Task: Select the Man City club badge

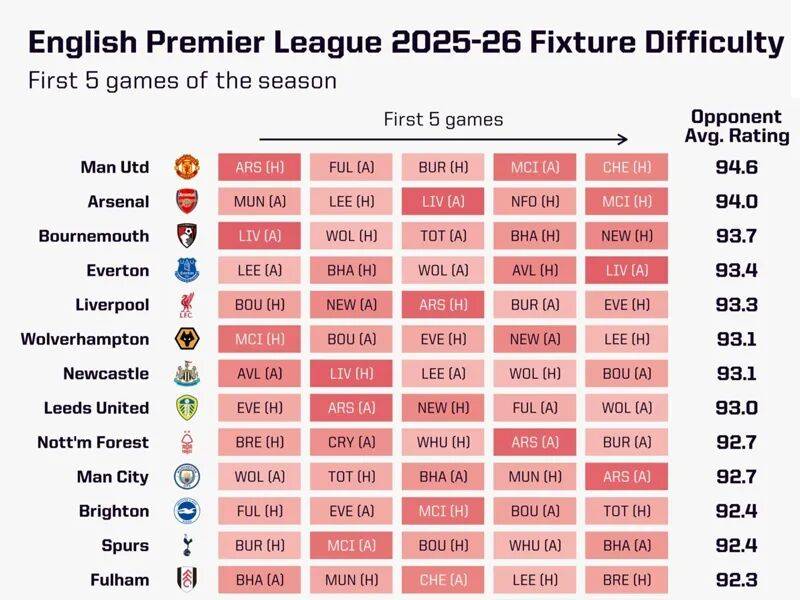Action: click(187, 477)
